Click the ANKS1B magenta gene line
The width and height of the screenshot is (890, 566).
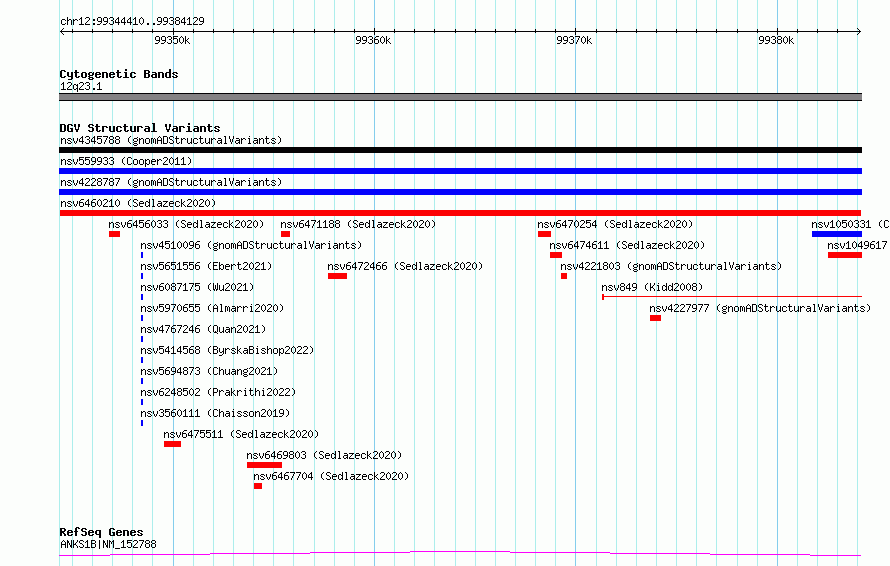pos(460,554)
